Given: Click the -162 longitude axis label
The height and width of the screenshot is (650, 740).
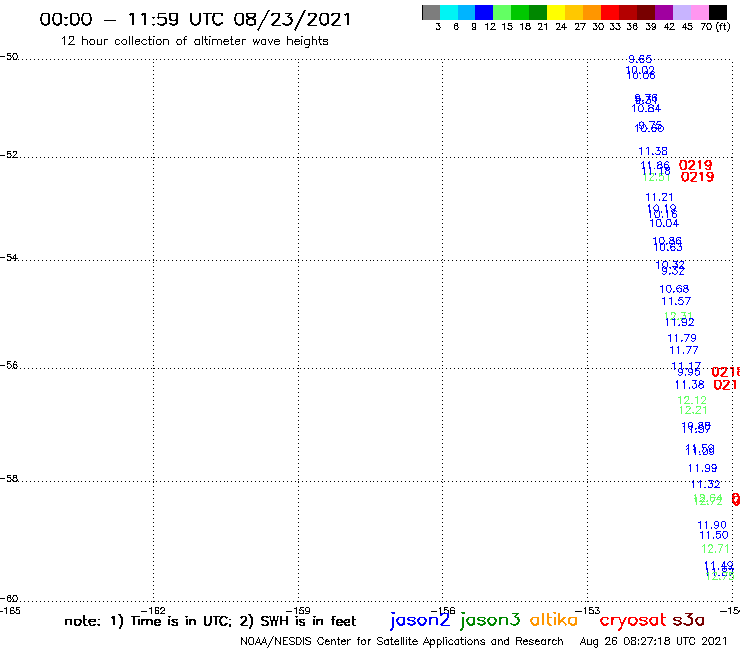Looking at the screenshot, I should [154, 610].
